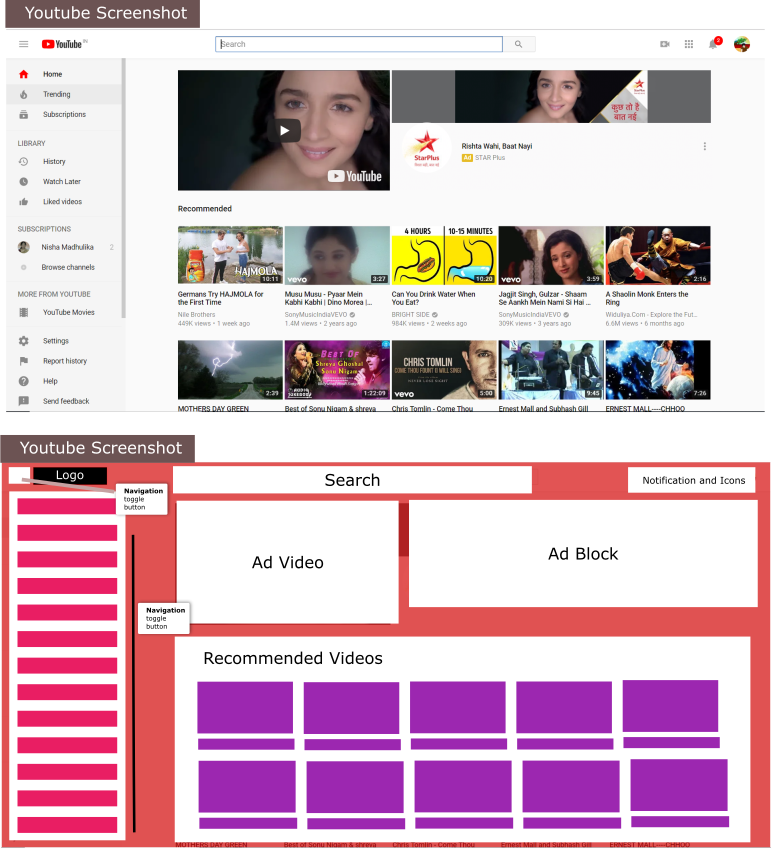Open the Chris Tomlin video thumbnail
The image size is (772, 849).
click(x=444, y=370)
